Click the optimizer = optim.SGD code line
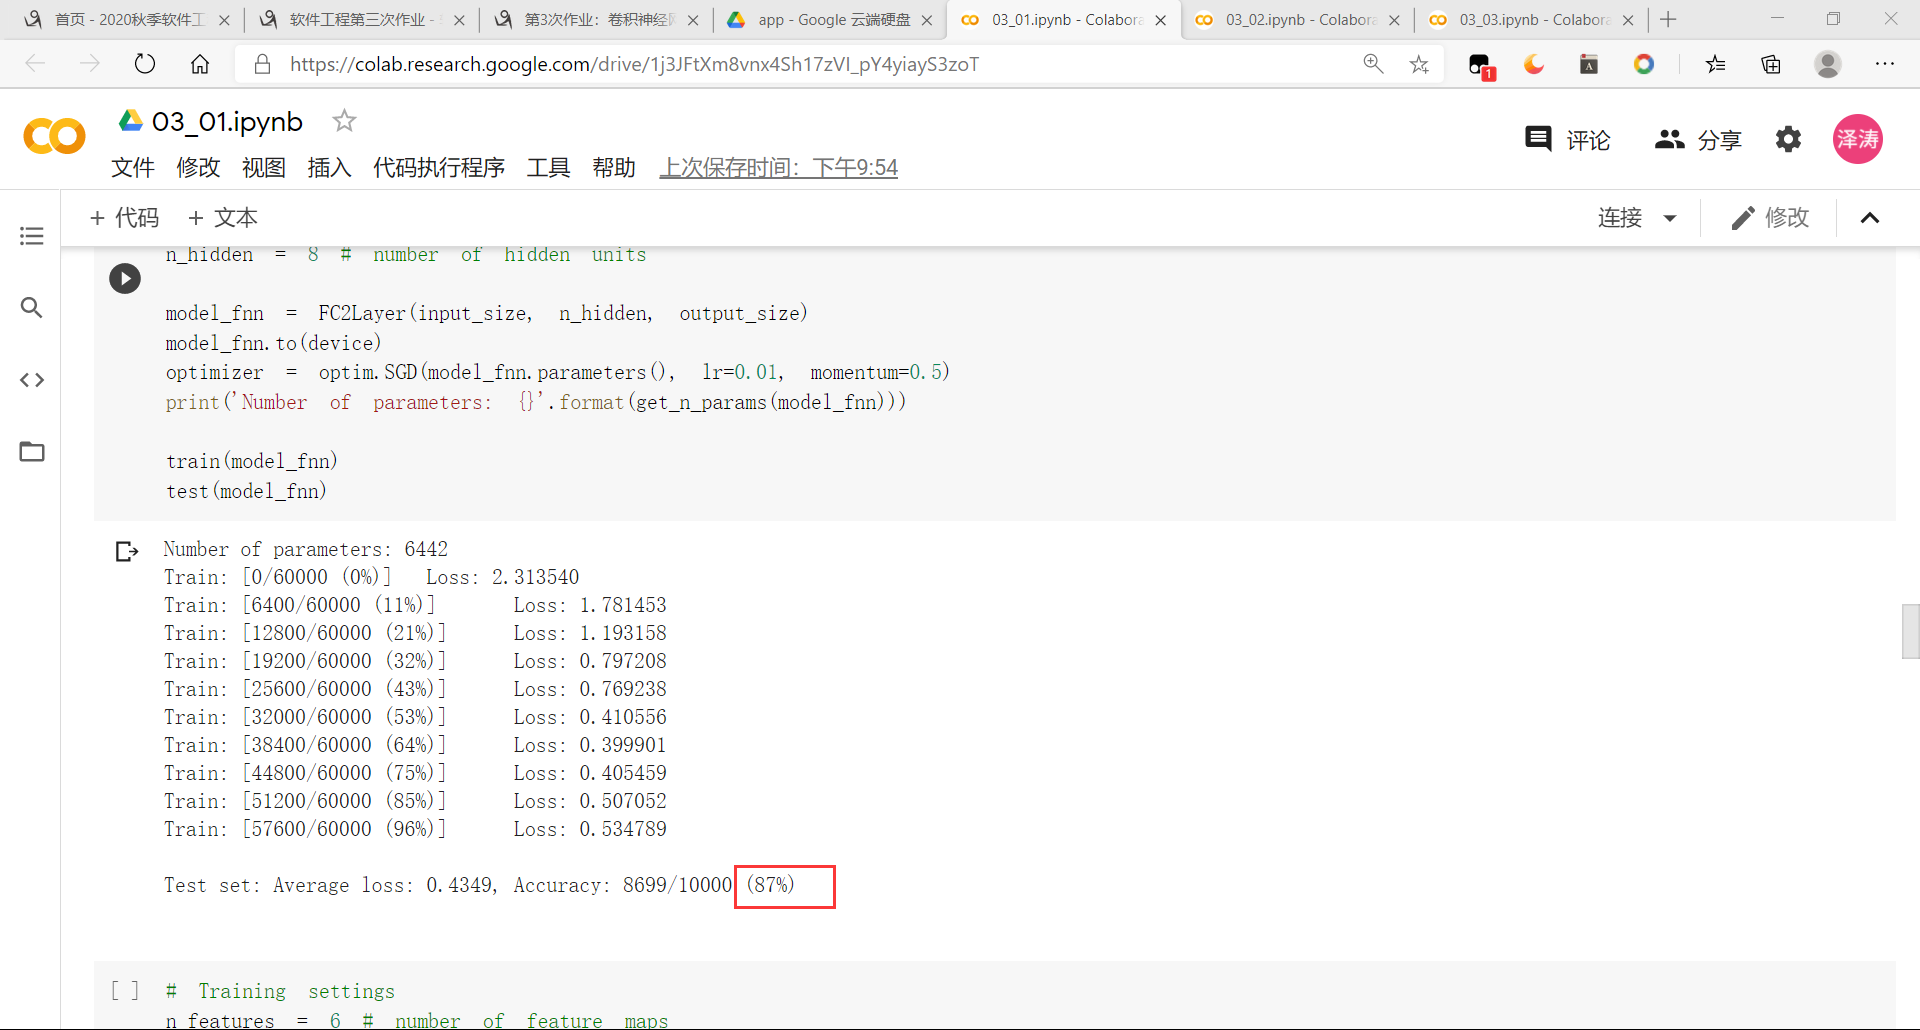Image resolution: width=1920 pixels, height=1030 pixels. [557, 372]
